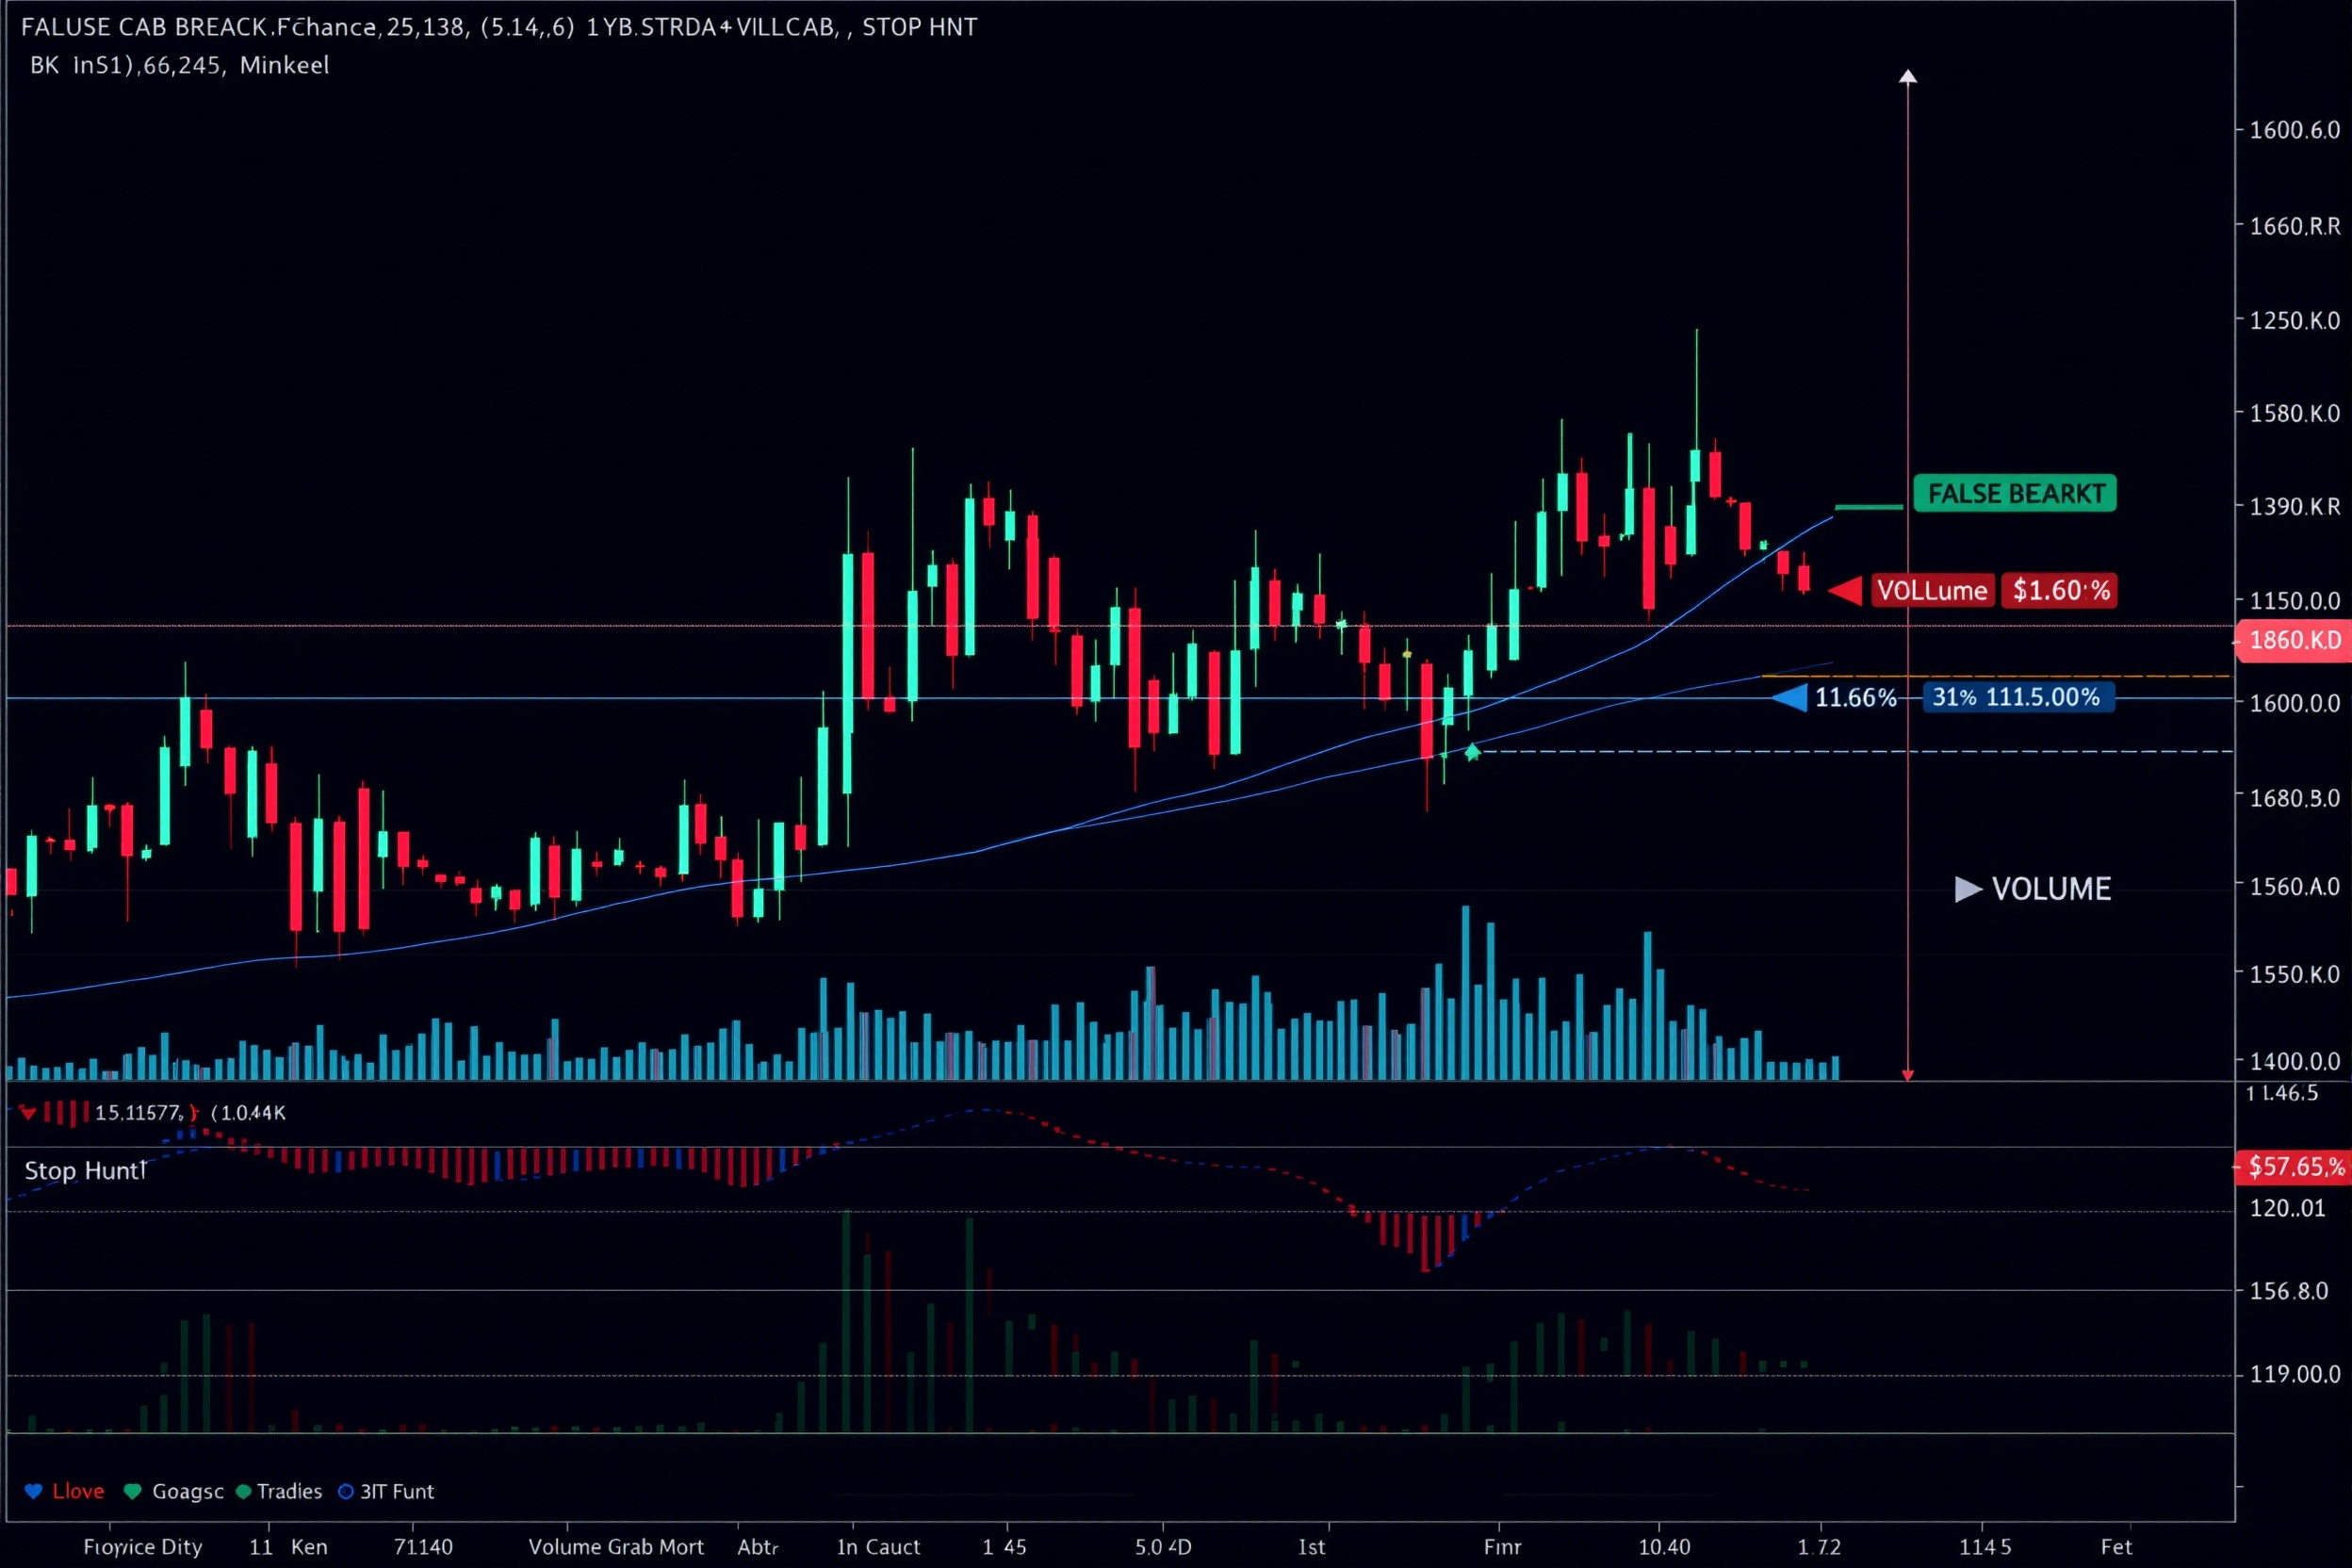The height and width of the screenshot is (1568, 2352).
Task: Click the red '$1.60%' value button
Action: [x=2059, y=591]
